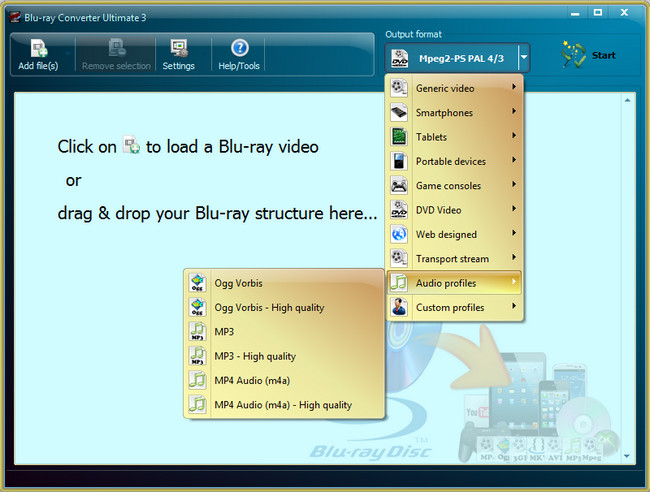This screenshot has height=492, width=650.
Task: Expand Custom profiles submenu arrow
Action: coord(514,306)
